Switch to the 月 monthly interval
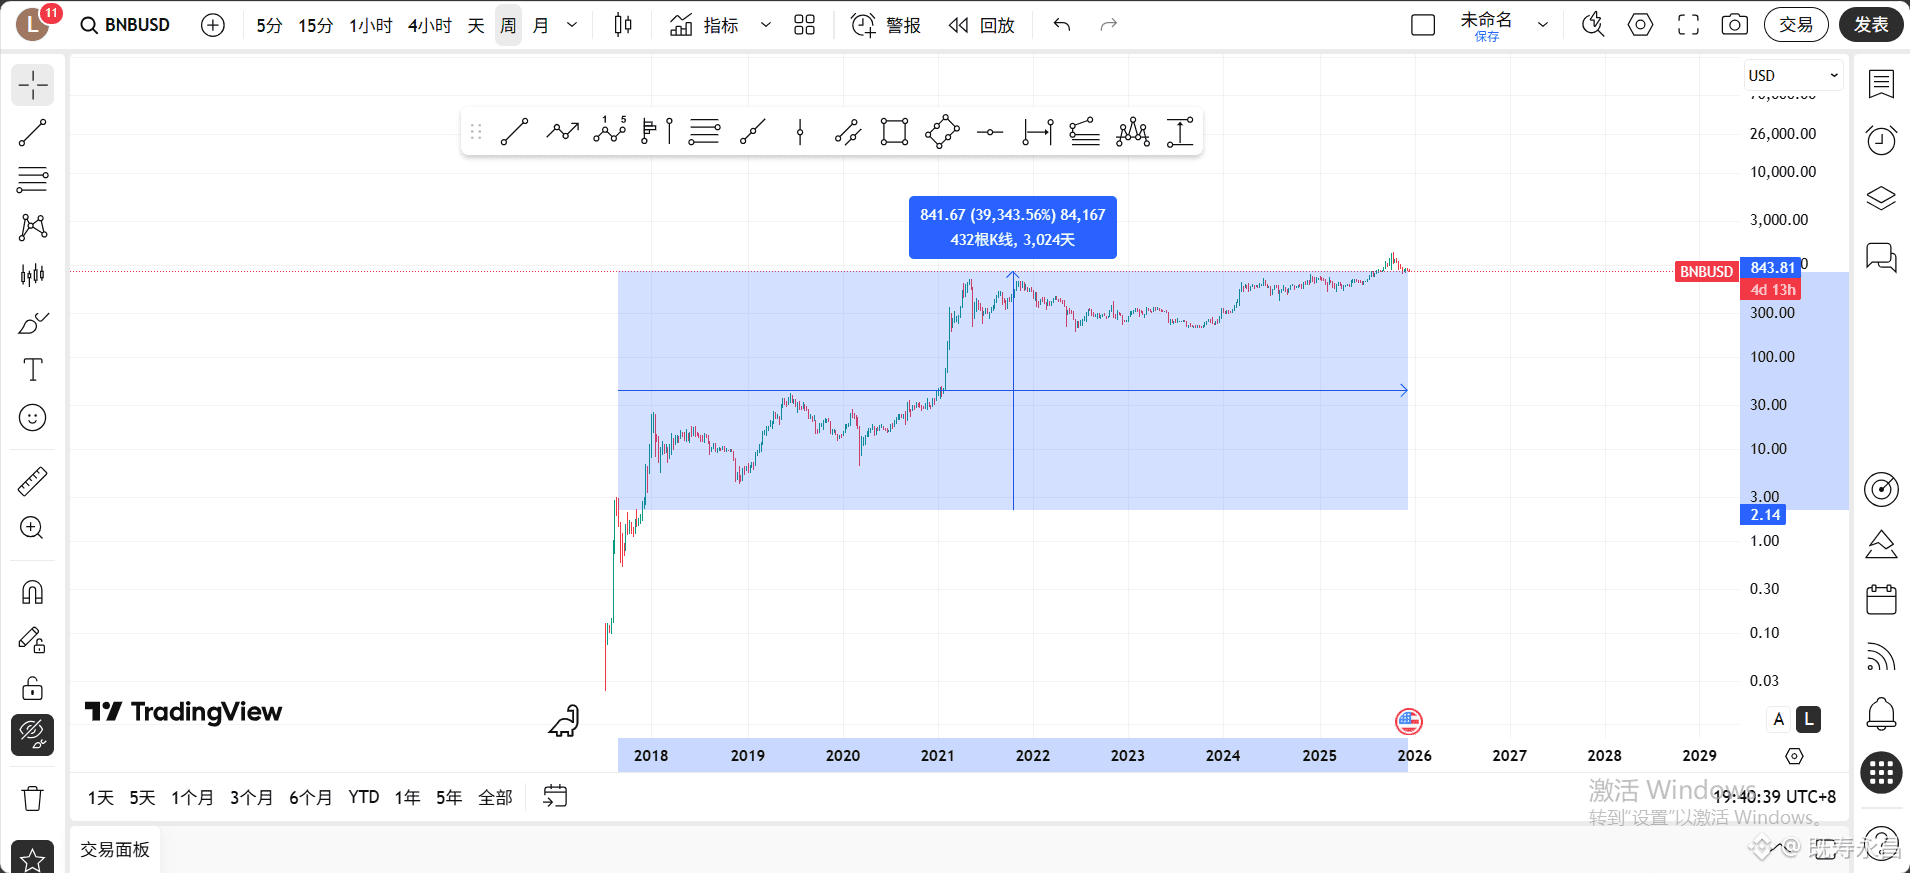Screen dimensions: 1910x873 541,25
